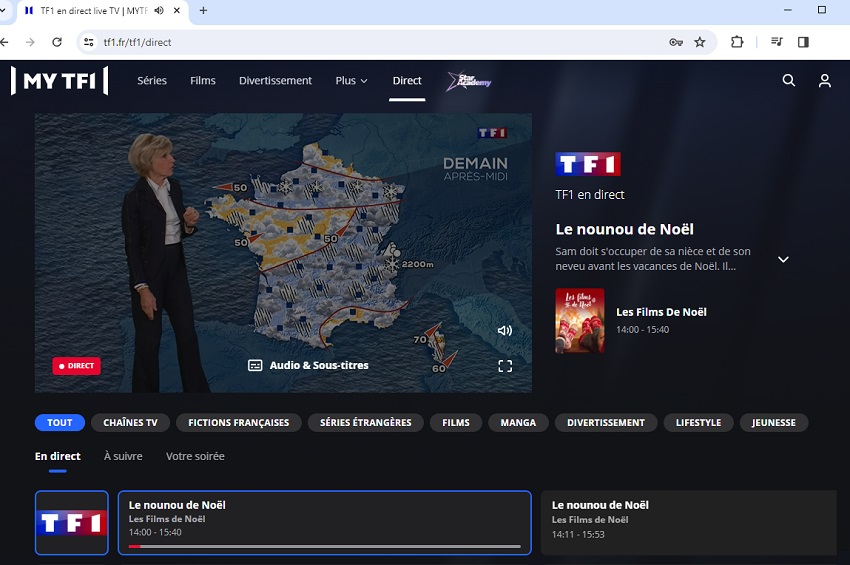
Task: Open the browser extensions puzzle icon
Action: click(737, 42)
